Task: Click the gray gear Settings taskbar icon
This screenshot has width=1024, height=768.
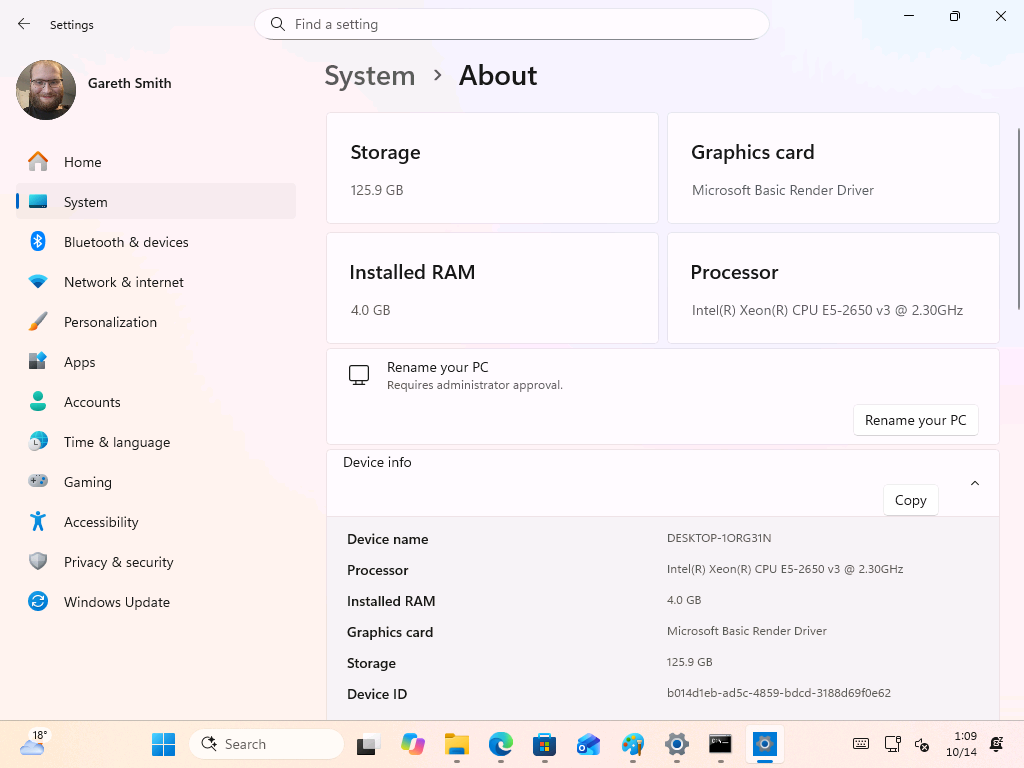Action: tap(677, 744)
